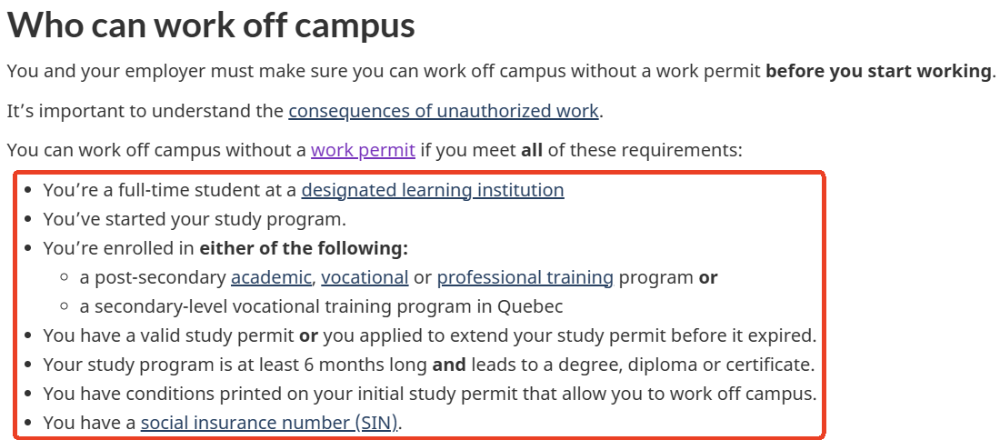Click the bold word all before these requirements
The height and width of the screenshot is (440, 1000).
pos(533,151)
